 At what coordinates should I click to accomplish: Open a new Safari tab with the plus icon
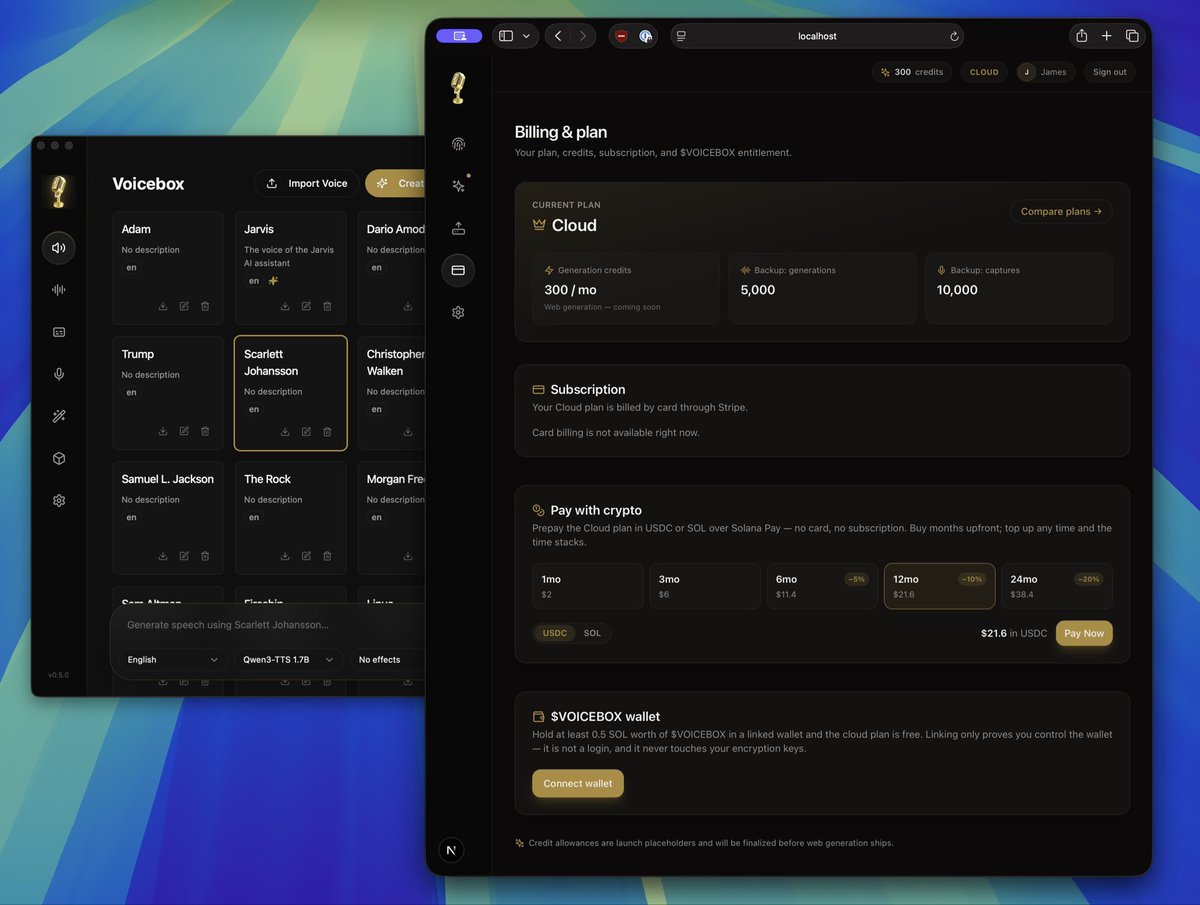1106,36
